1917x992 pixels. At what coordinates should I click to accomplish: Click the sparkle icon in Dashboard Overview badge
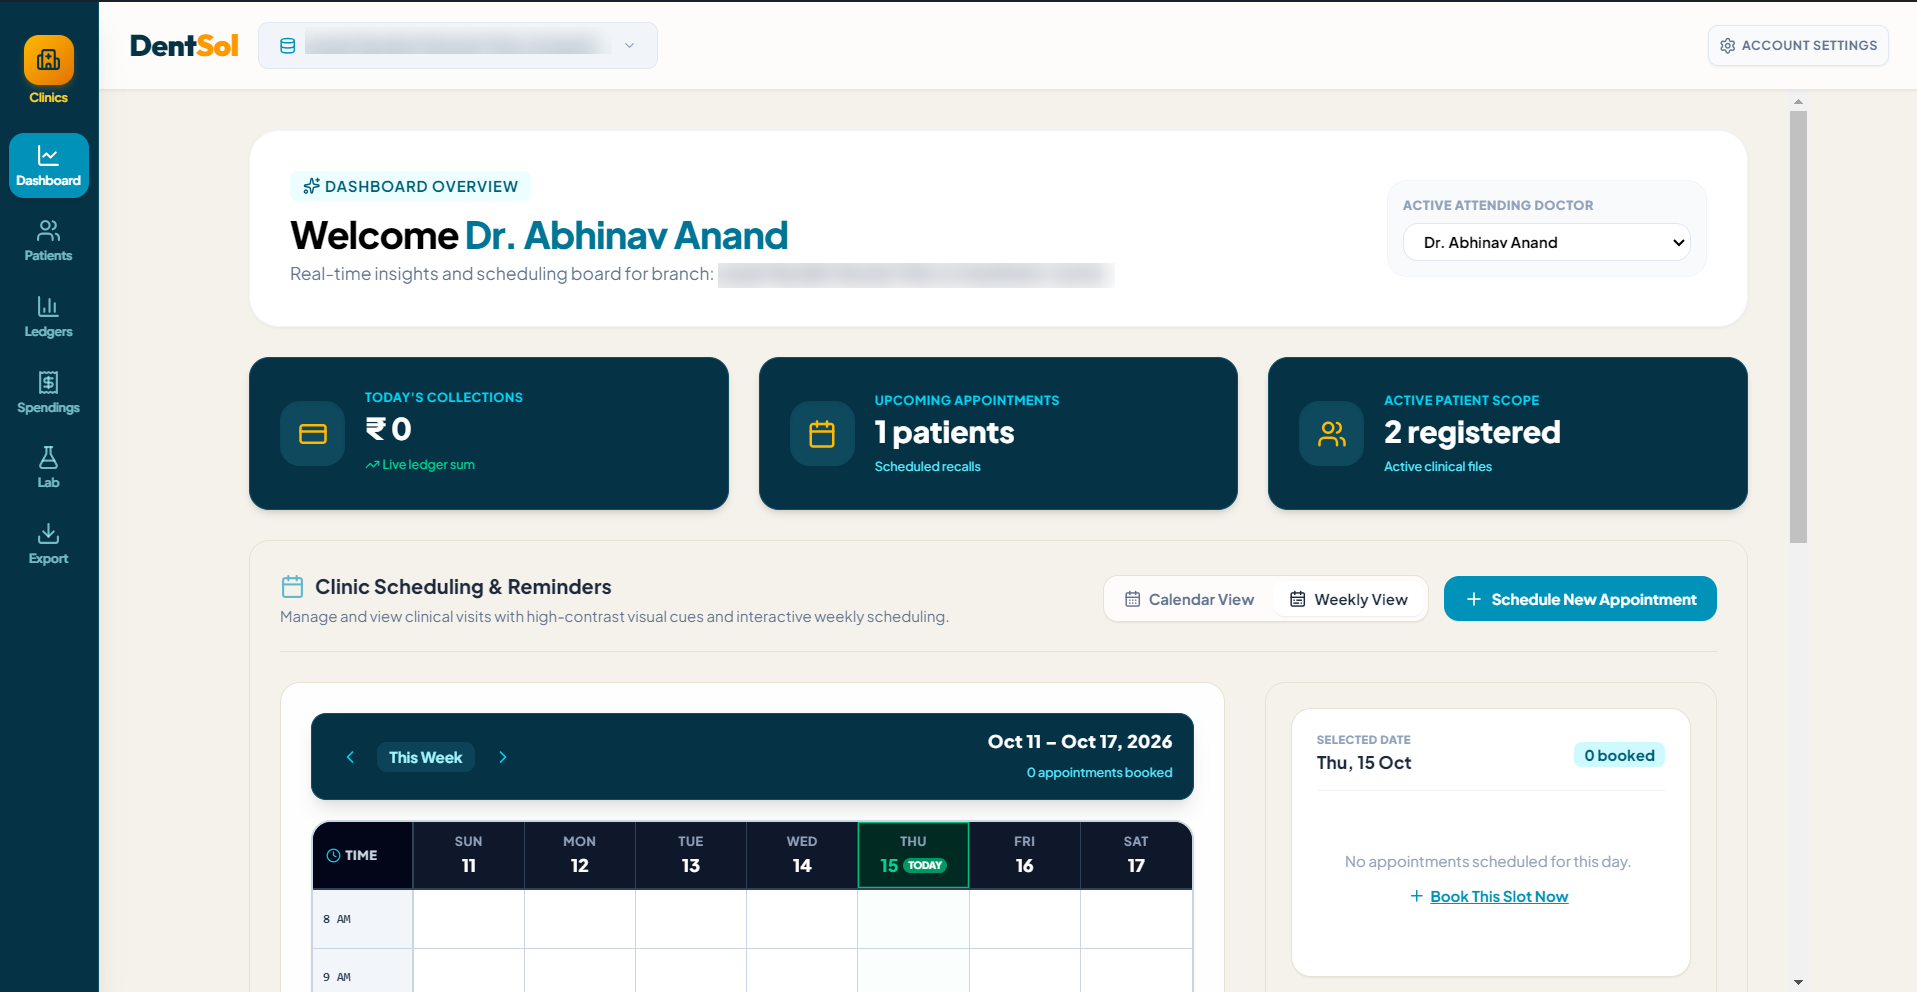point(311,186)
